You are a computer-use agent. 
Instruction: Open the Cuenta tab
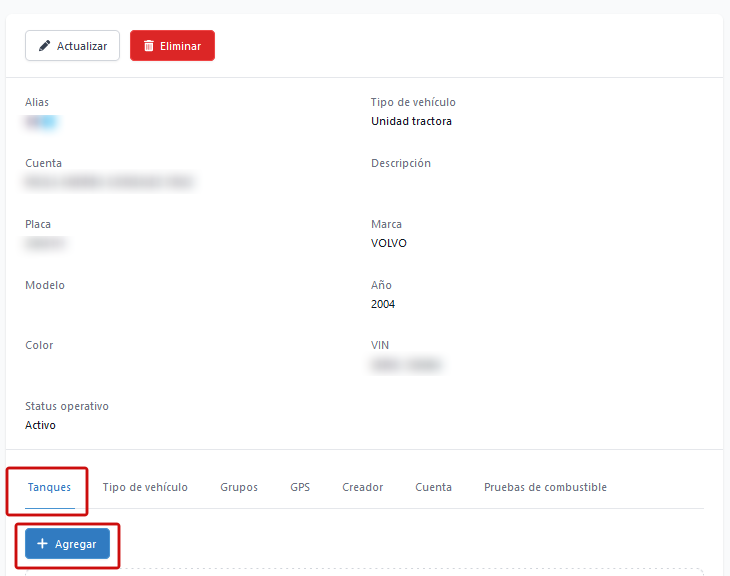click(x=433, y=487)
